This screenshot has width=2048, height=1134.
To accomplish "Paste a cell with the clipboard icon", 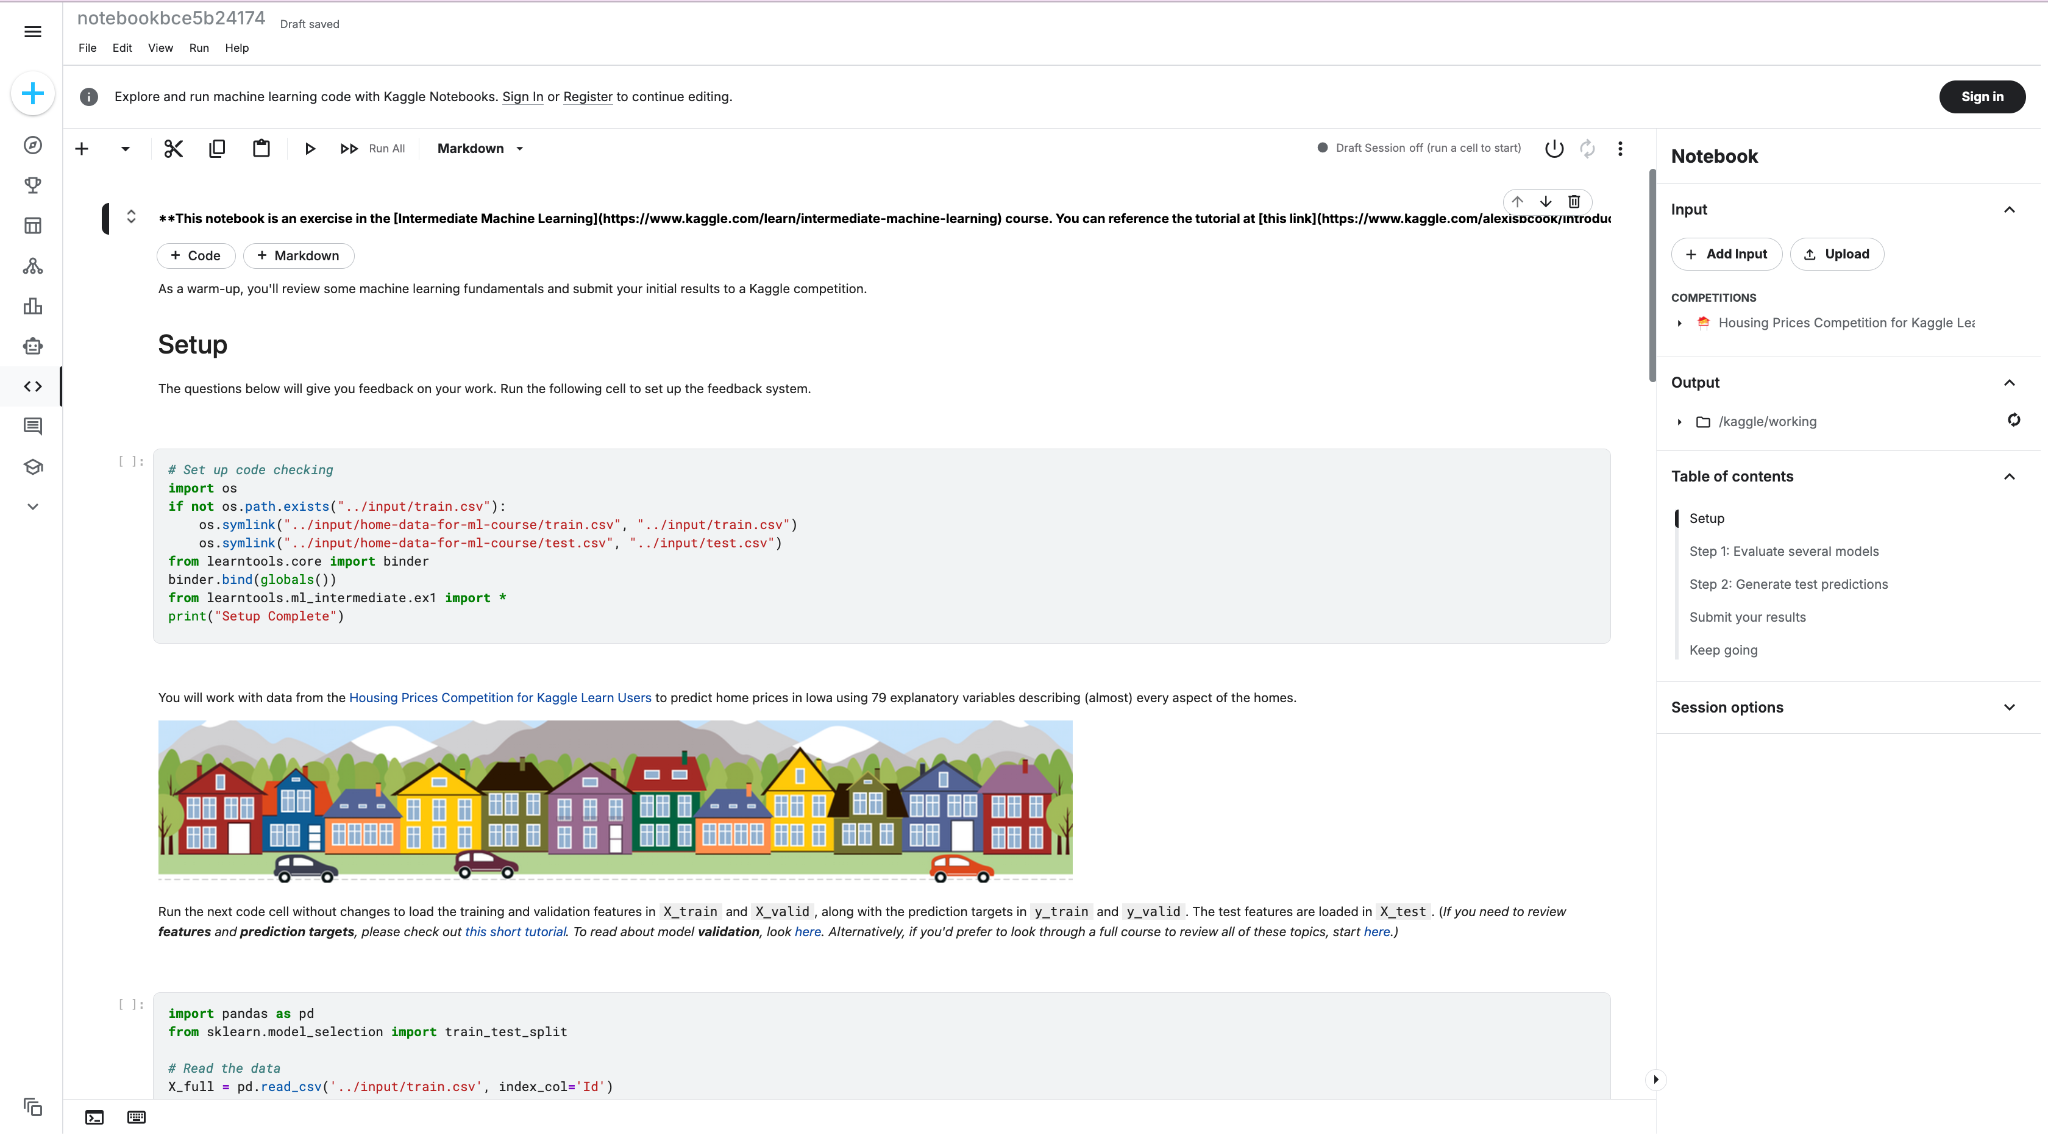I will point(261,148).
